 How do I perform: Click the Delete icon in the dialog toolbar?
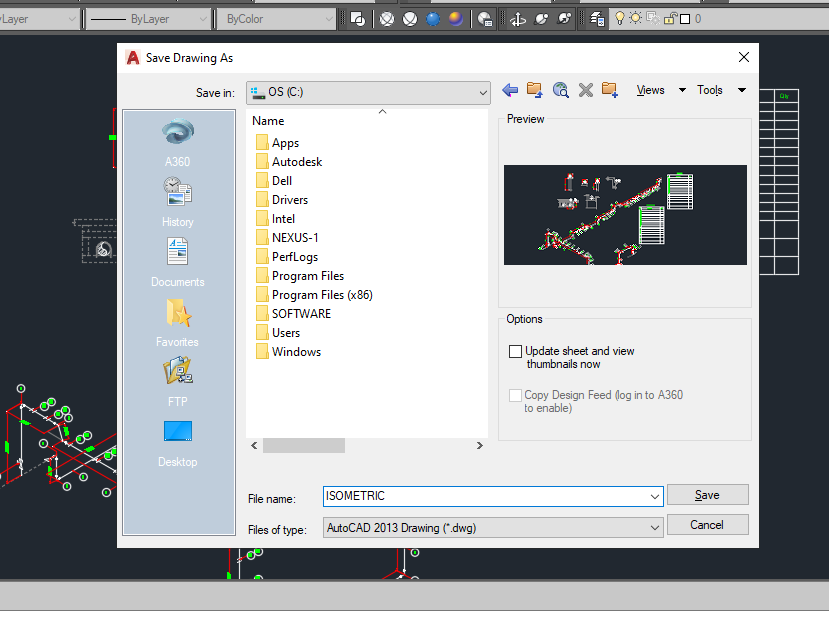pyautogui.click(x=586, y=90)
